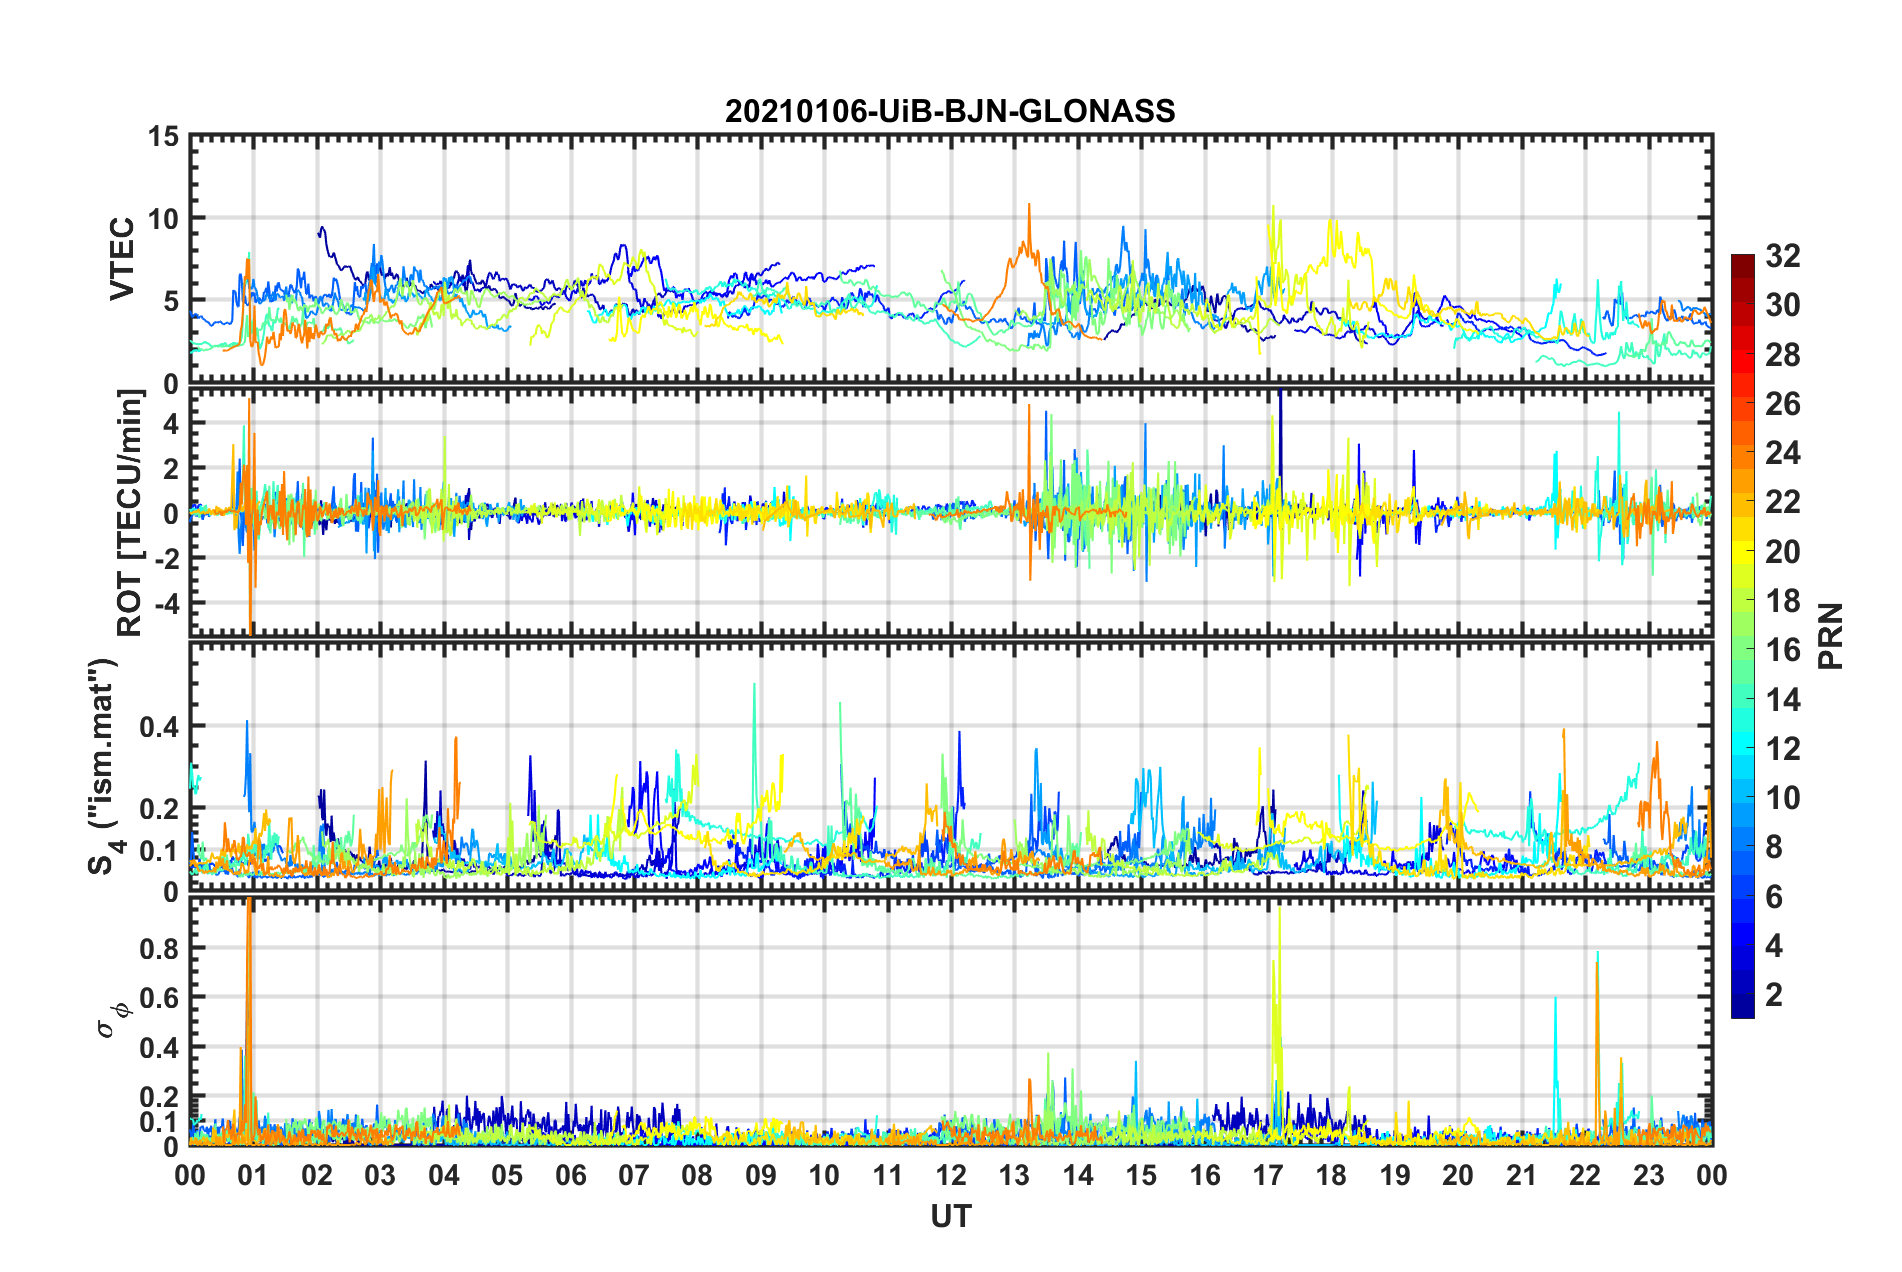Click the ROT [TECU/min] axis label

(x=130, y=513)
